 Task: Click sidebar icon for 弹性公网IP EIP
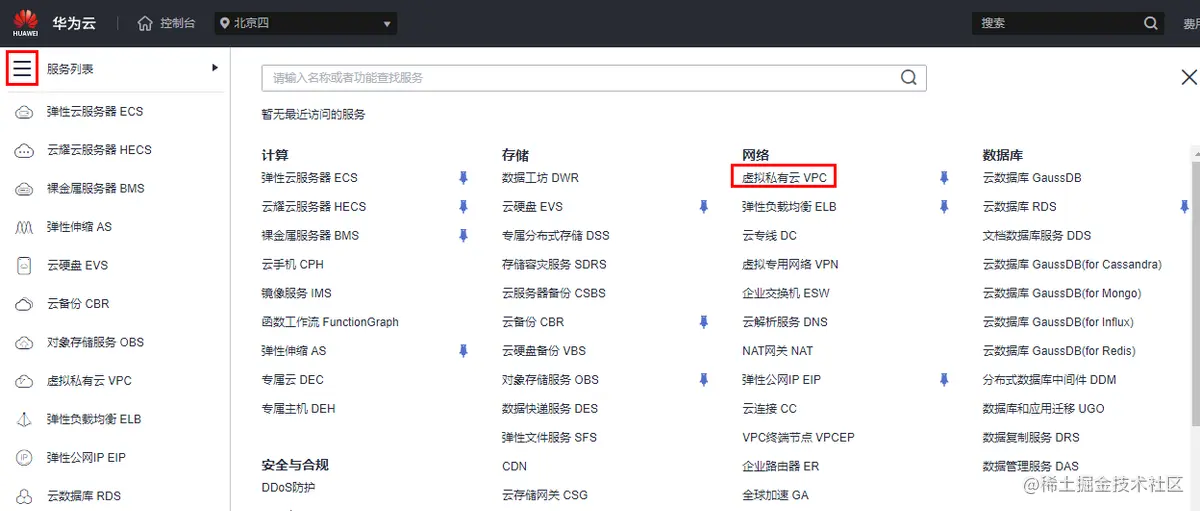coord(24,458)
